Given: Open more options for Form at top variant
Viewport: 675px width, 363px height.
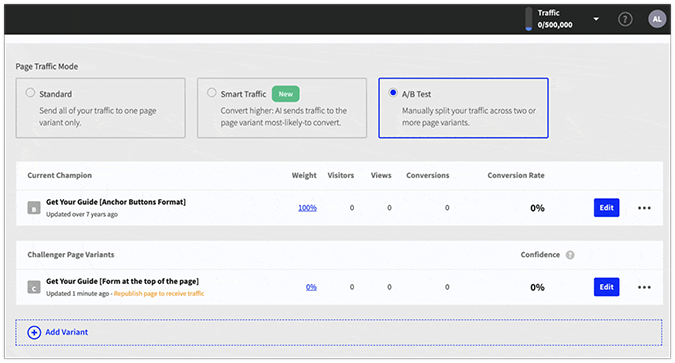Looking at the screenshot, I should pos(644,287).
